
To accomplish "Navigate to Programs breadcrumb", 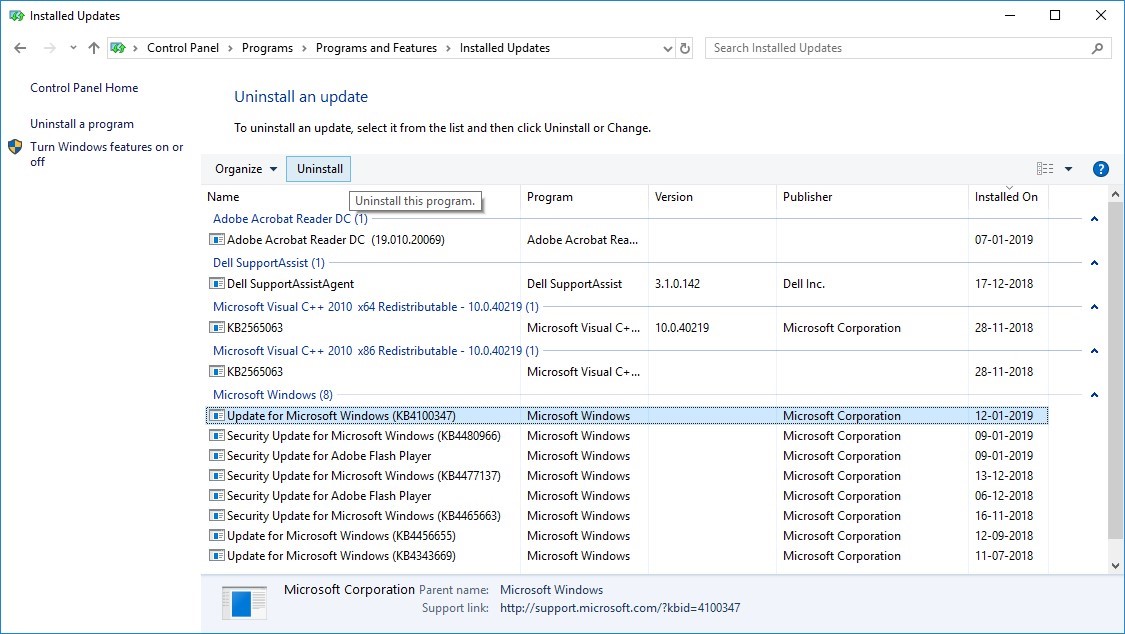I will [267, 48].
